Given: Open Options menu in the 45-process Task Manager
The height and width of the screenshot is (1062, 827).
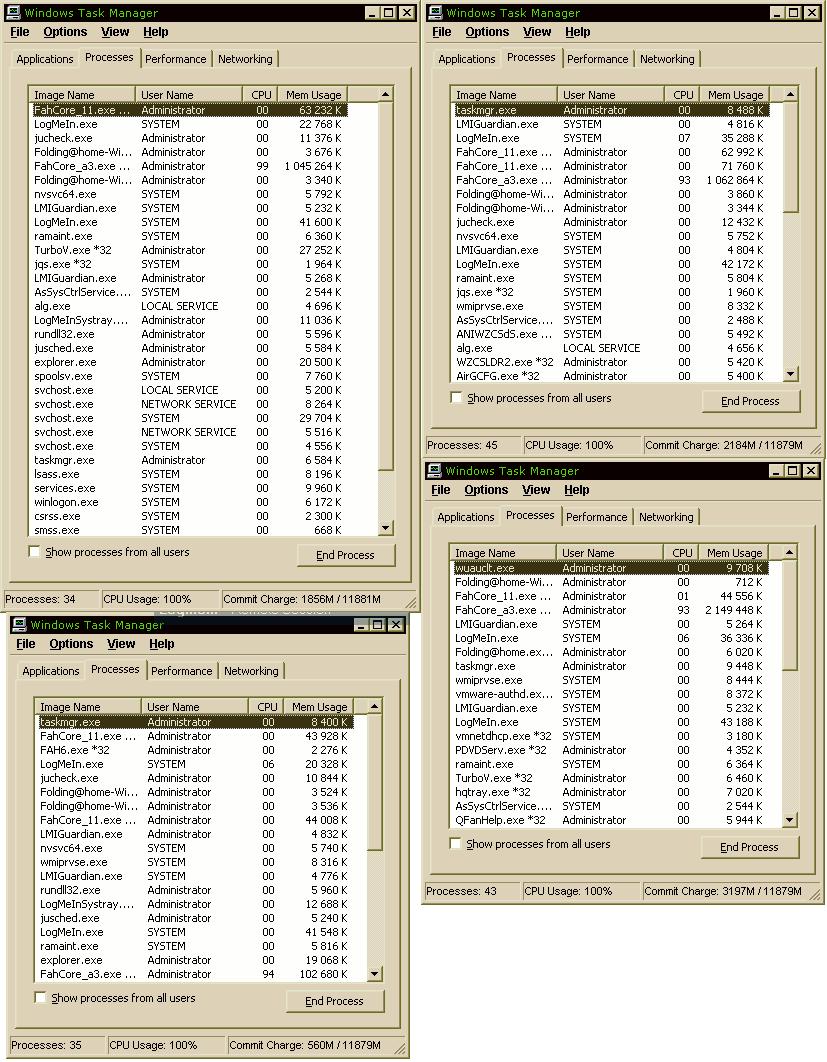Looking at the screenshot, I should pyautogui.click(x=487, y=32).
